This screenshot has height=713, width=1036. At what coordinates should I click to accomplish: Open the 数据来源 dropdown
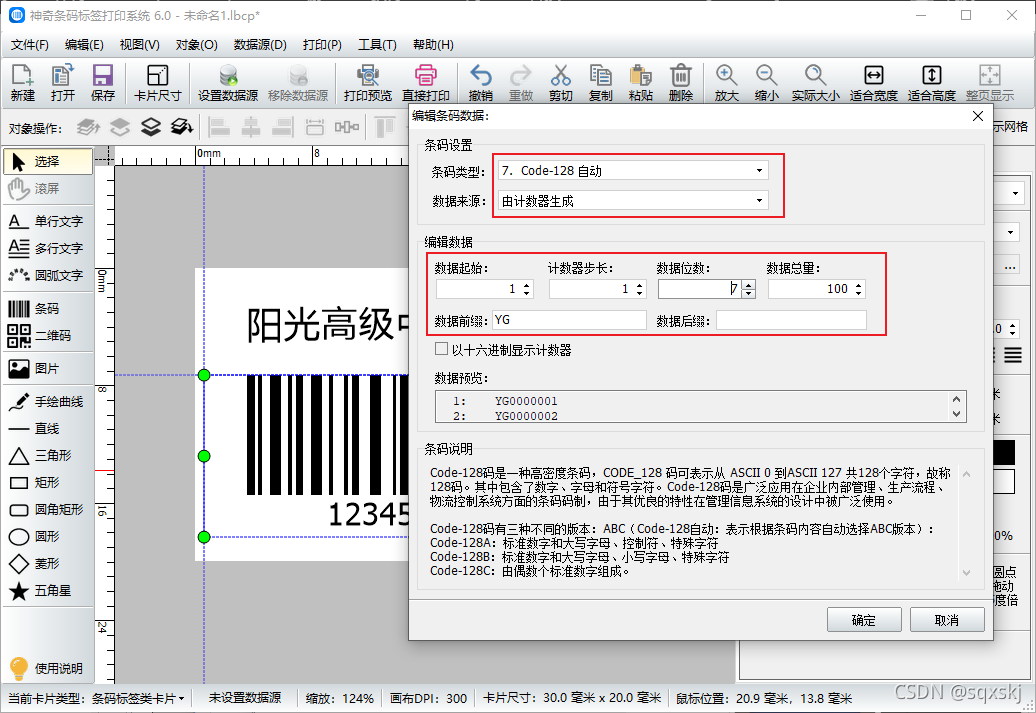(633, 201)
